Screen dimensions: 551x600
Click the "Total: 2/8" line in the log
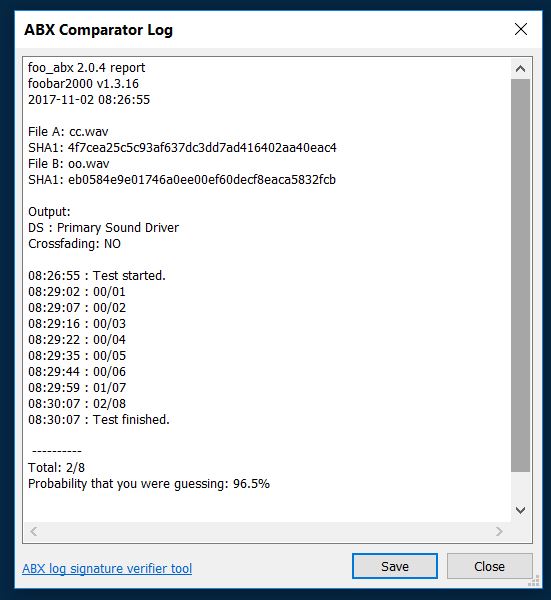coord(57,467)
